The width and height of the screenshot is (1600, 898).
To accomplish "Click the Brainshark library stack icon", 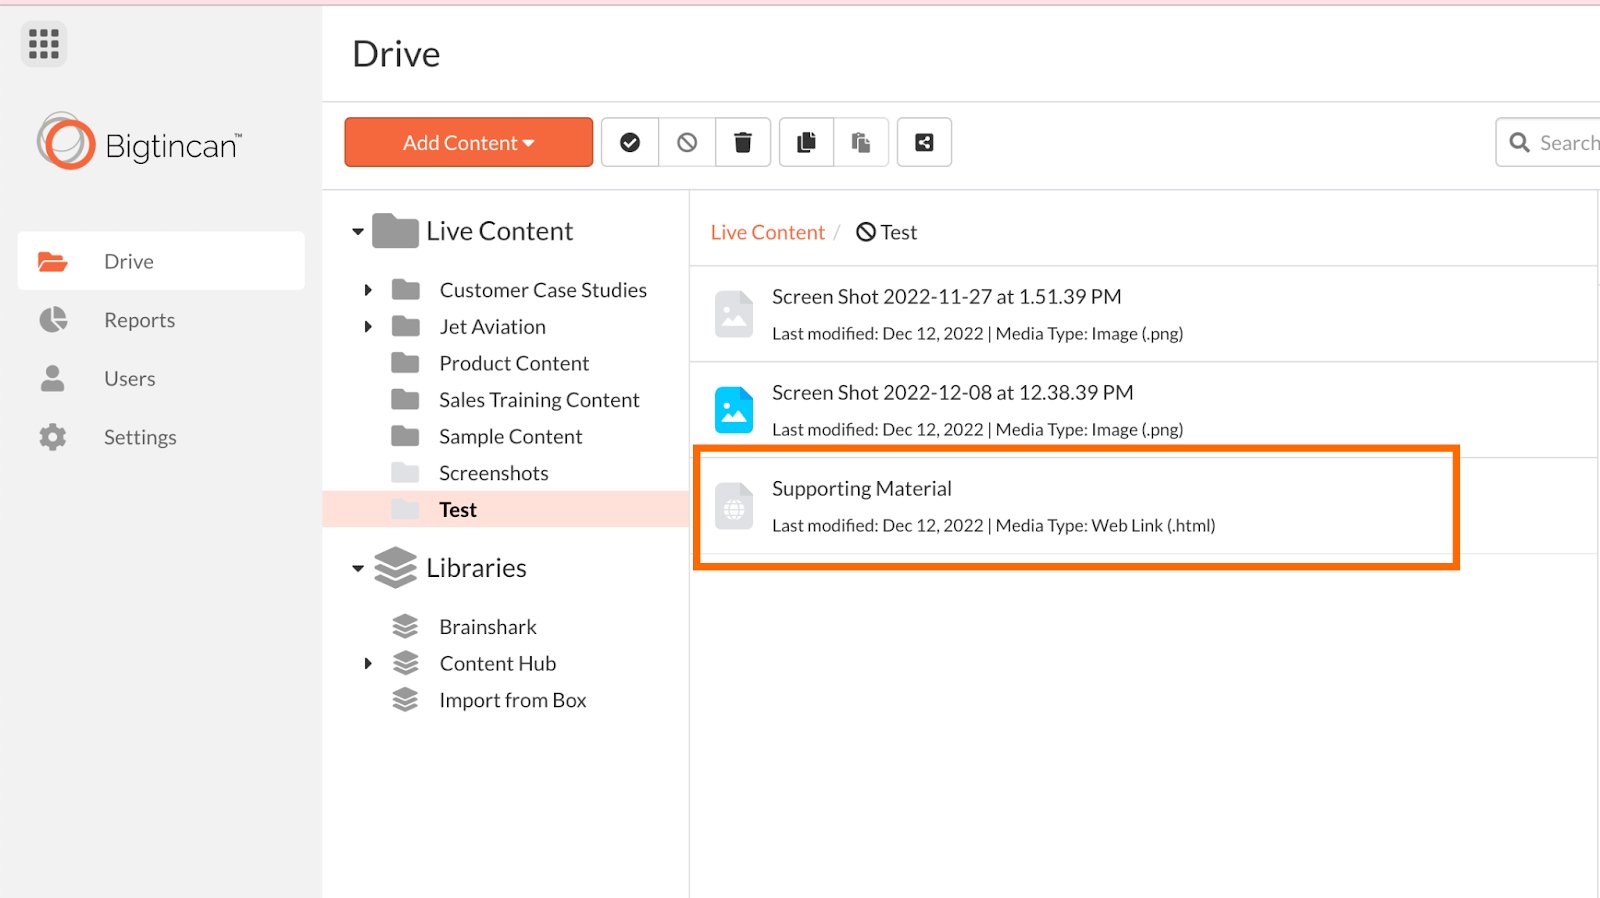I will point(405,626).
